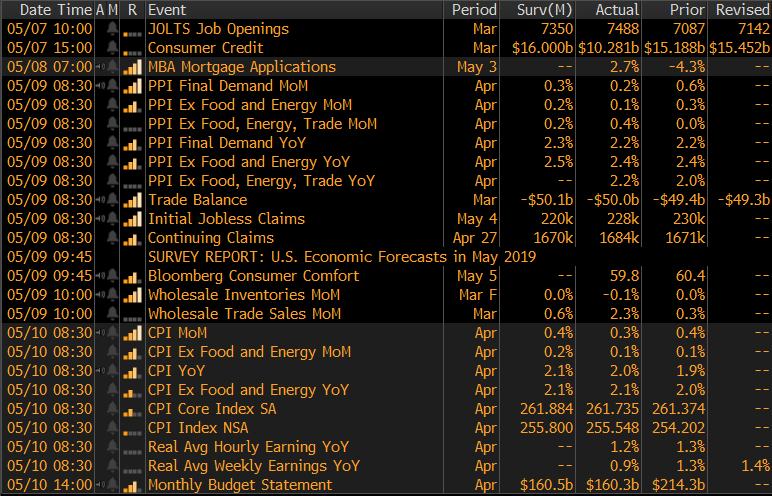
Task: Click the relevance bars for Monthly Budget Statement
Action: (x=132, y=485)
